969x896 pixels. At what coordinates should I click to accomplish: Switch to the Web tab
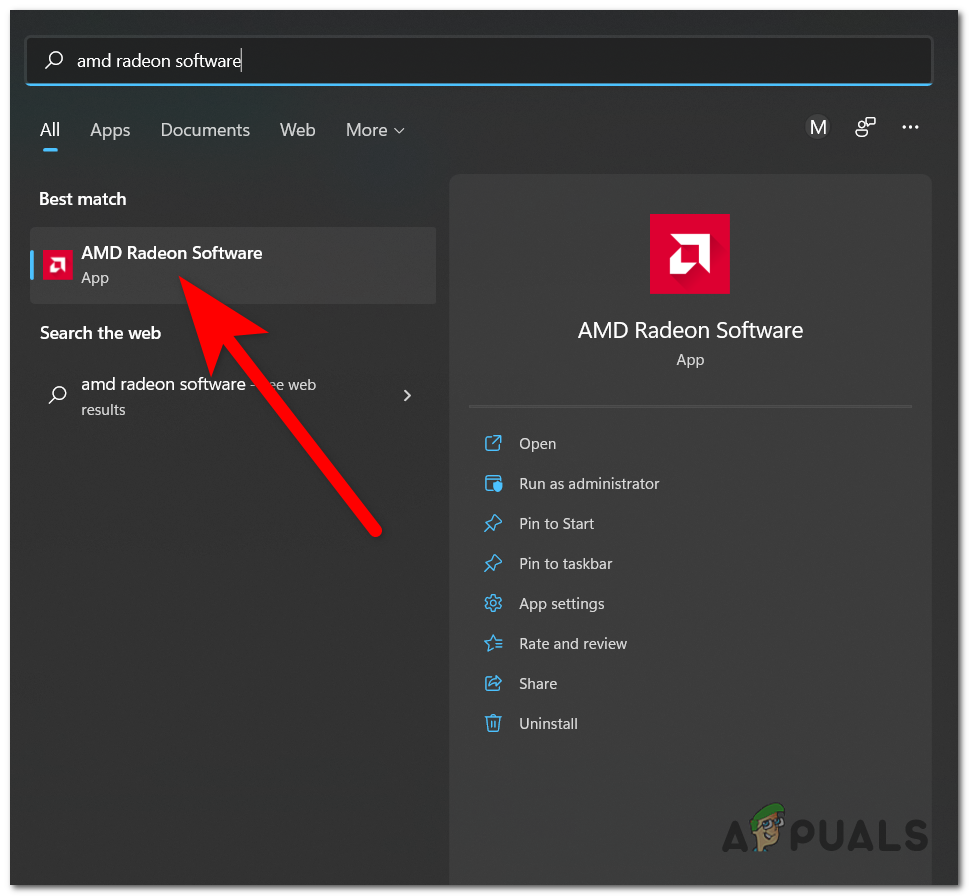point(297,130)
